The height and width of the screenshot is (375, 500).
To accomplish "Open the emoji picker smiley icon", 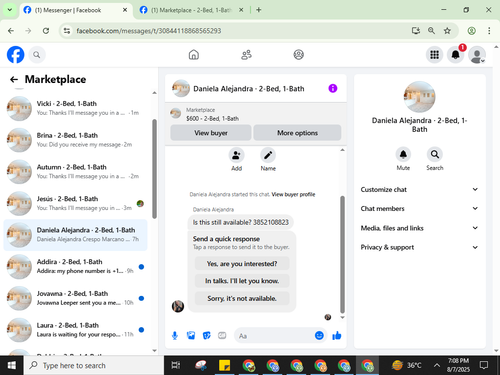I will pyautogui.click(x=319, y=335).
